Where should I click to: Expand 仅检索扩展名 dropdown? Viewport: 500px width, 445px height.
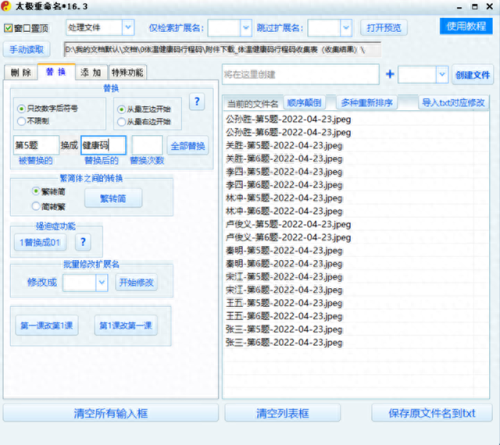[246, 28]
